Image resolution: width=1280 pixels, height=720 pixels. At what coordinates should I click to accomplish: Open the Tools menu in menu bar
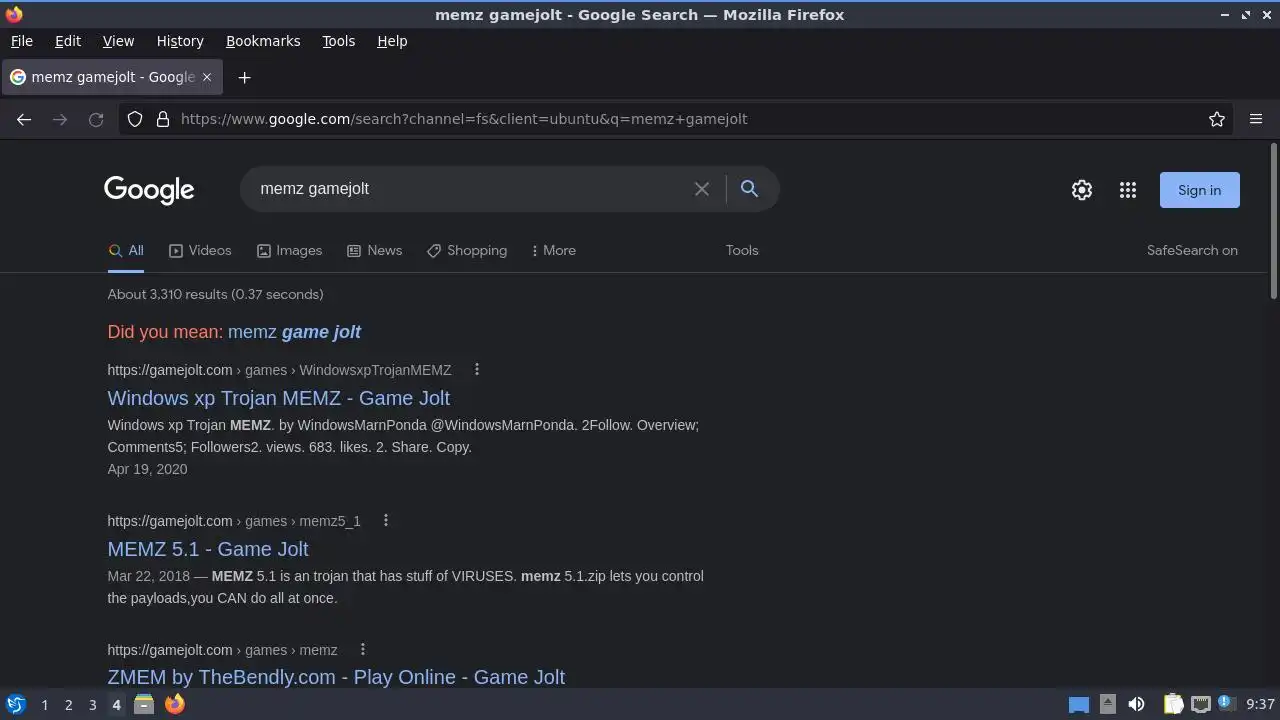click(338, 41)
